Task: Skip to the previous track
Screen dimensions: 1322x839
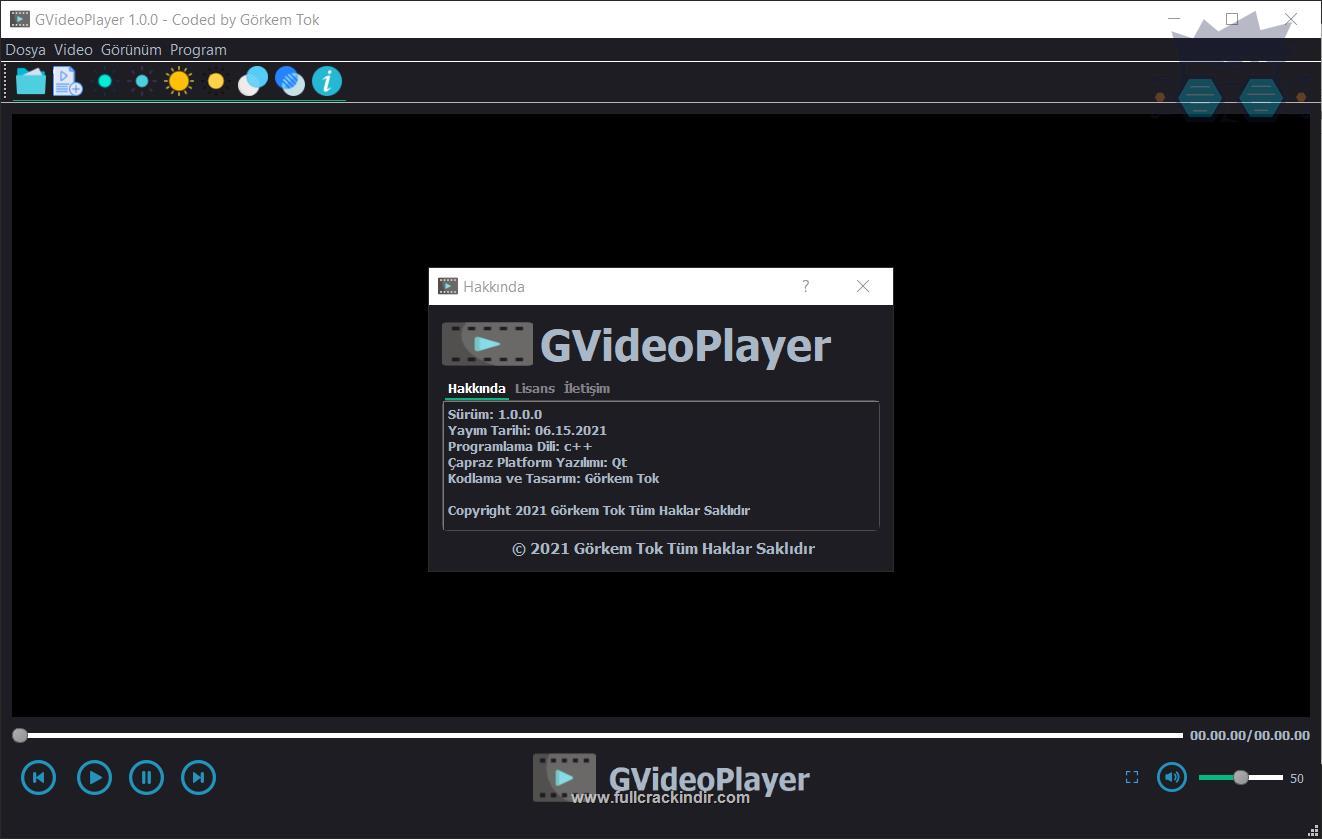Action: [39, 777]
